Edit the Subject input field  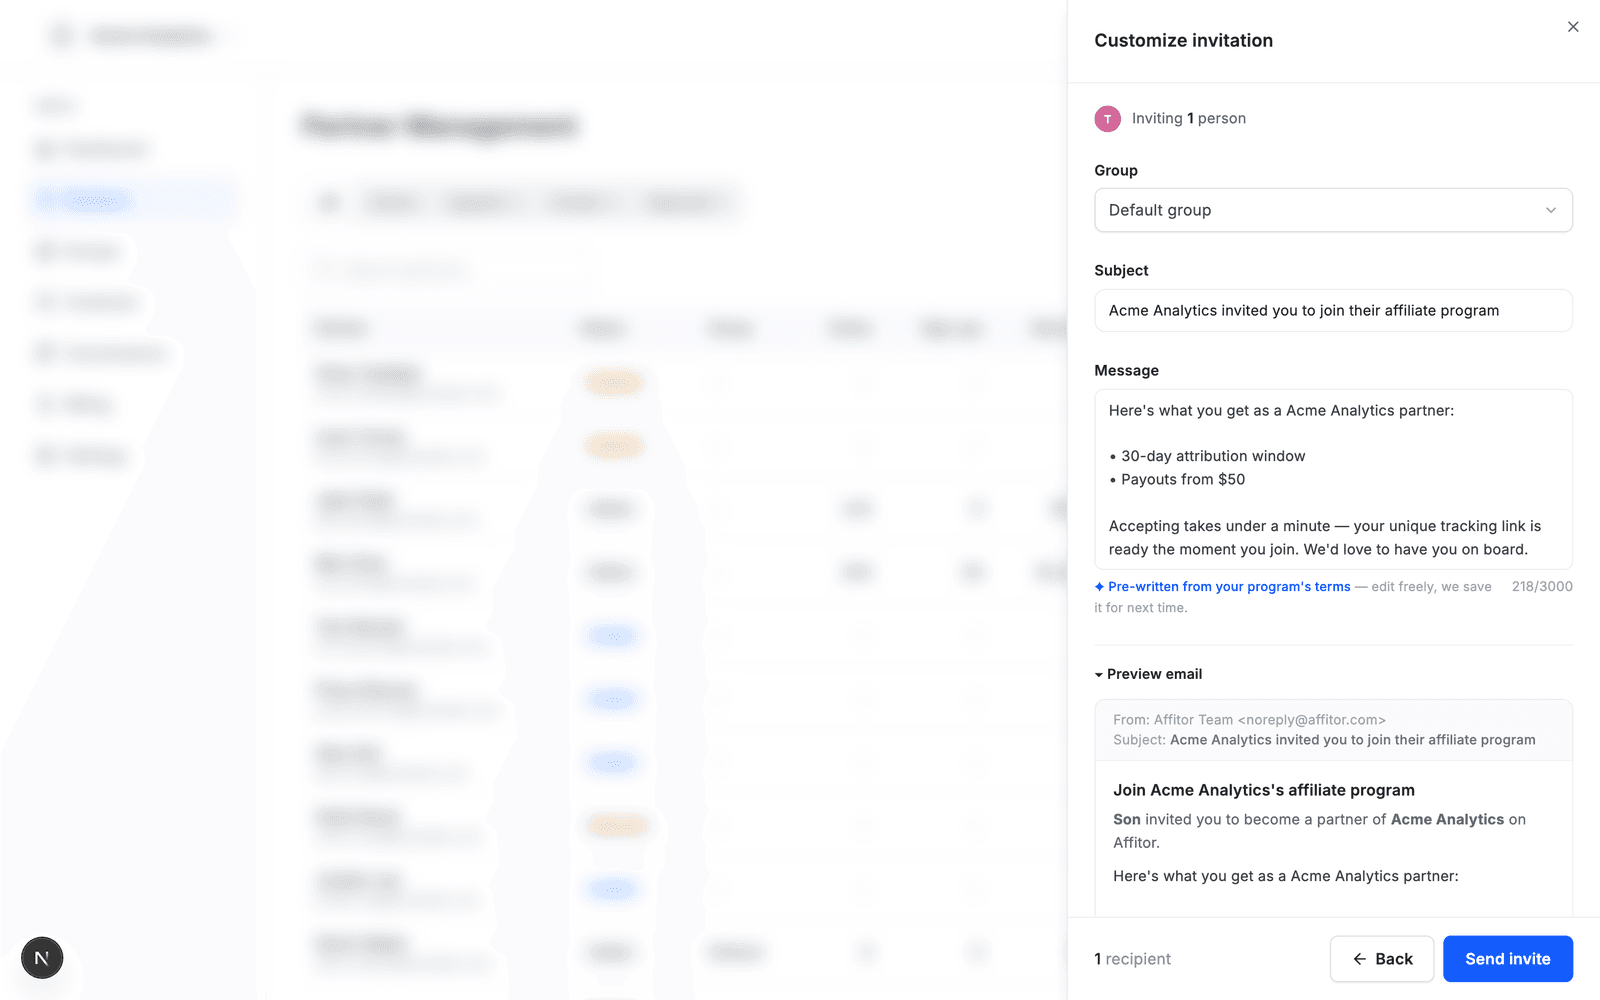[x=1333, y=310]
